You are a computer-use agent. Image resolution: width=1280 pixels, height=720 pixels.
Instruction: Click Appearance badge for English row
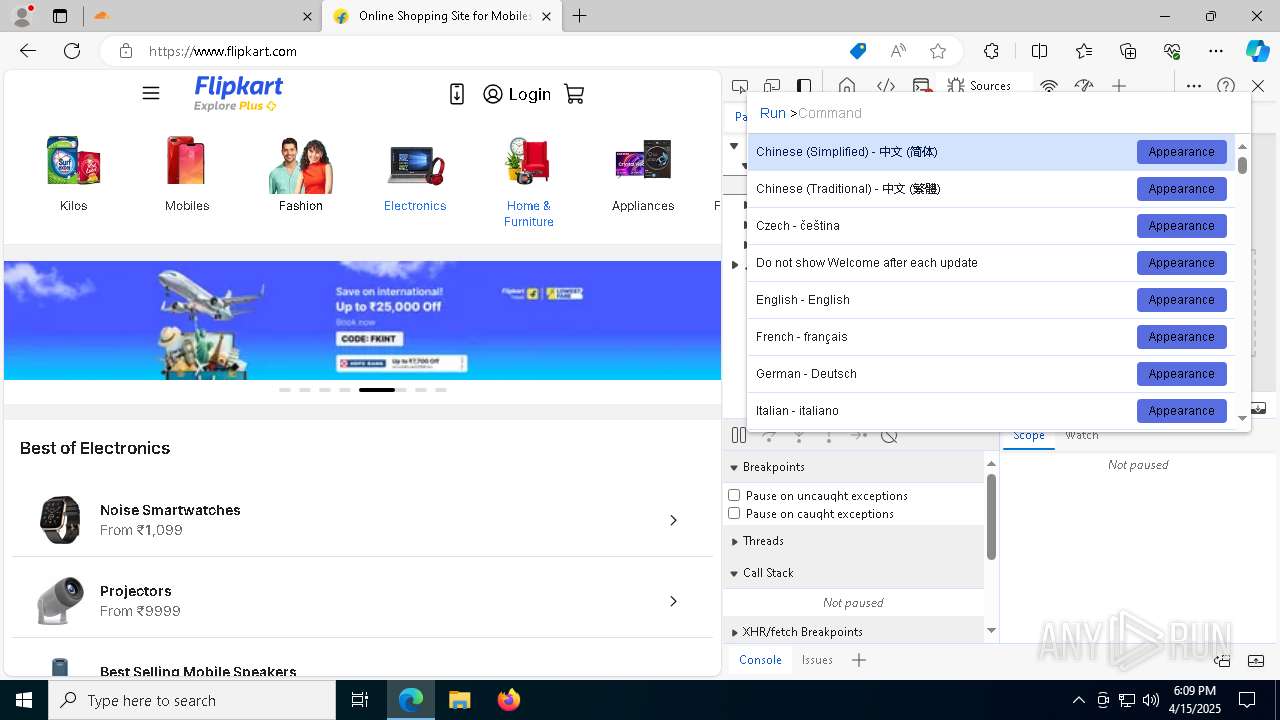(1181, 300)
